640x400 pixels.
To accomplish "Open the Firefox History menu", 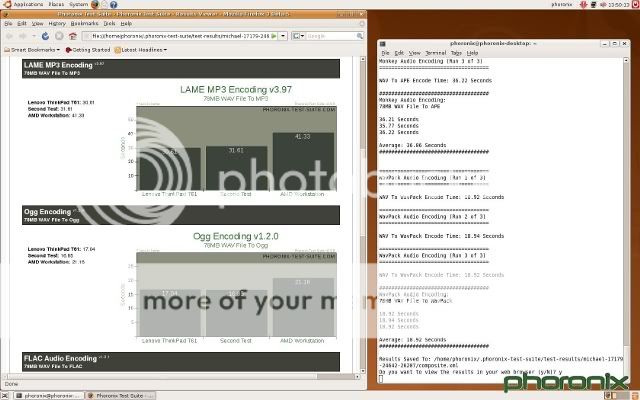I will point(57,24).
